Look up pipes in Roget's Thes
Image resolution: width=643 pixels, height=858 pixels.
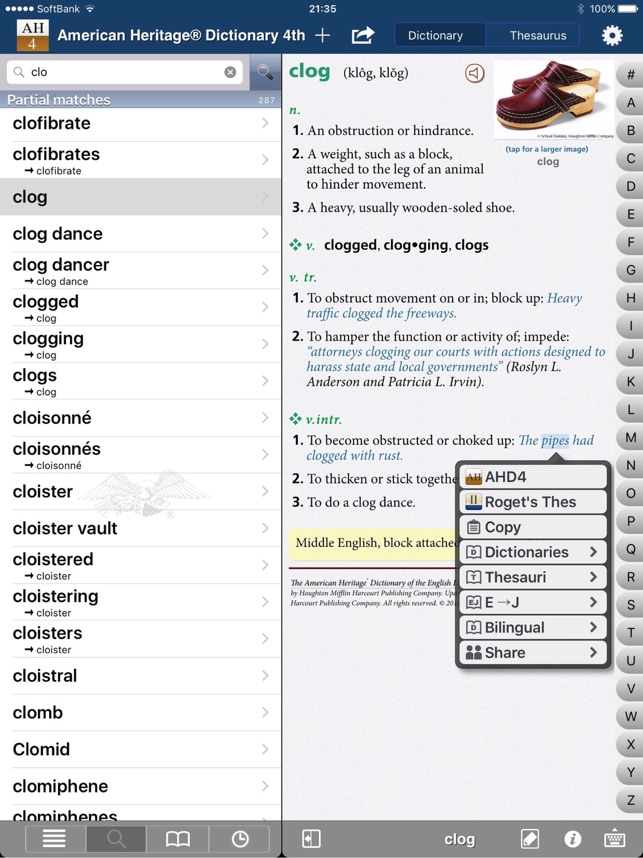click(533, 502)
